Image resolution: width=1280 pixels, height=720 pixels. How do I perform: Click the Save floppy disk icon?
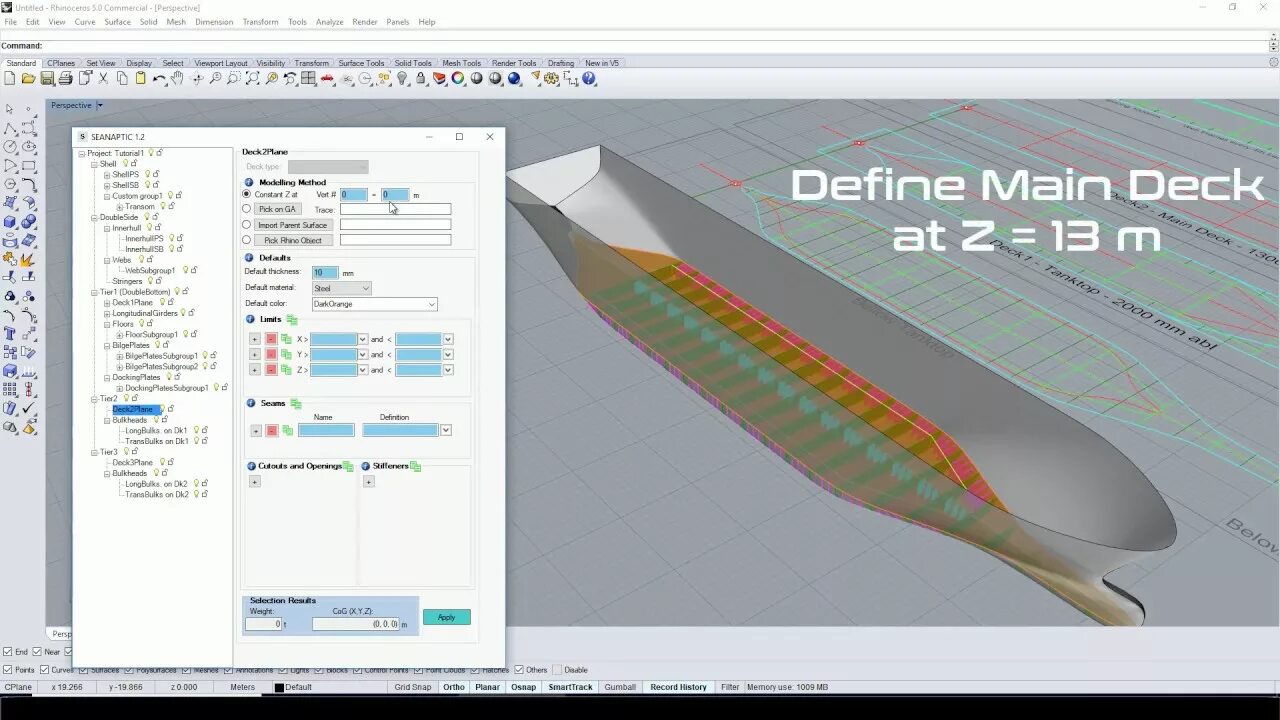47,78
